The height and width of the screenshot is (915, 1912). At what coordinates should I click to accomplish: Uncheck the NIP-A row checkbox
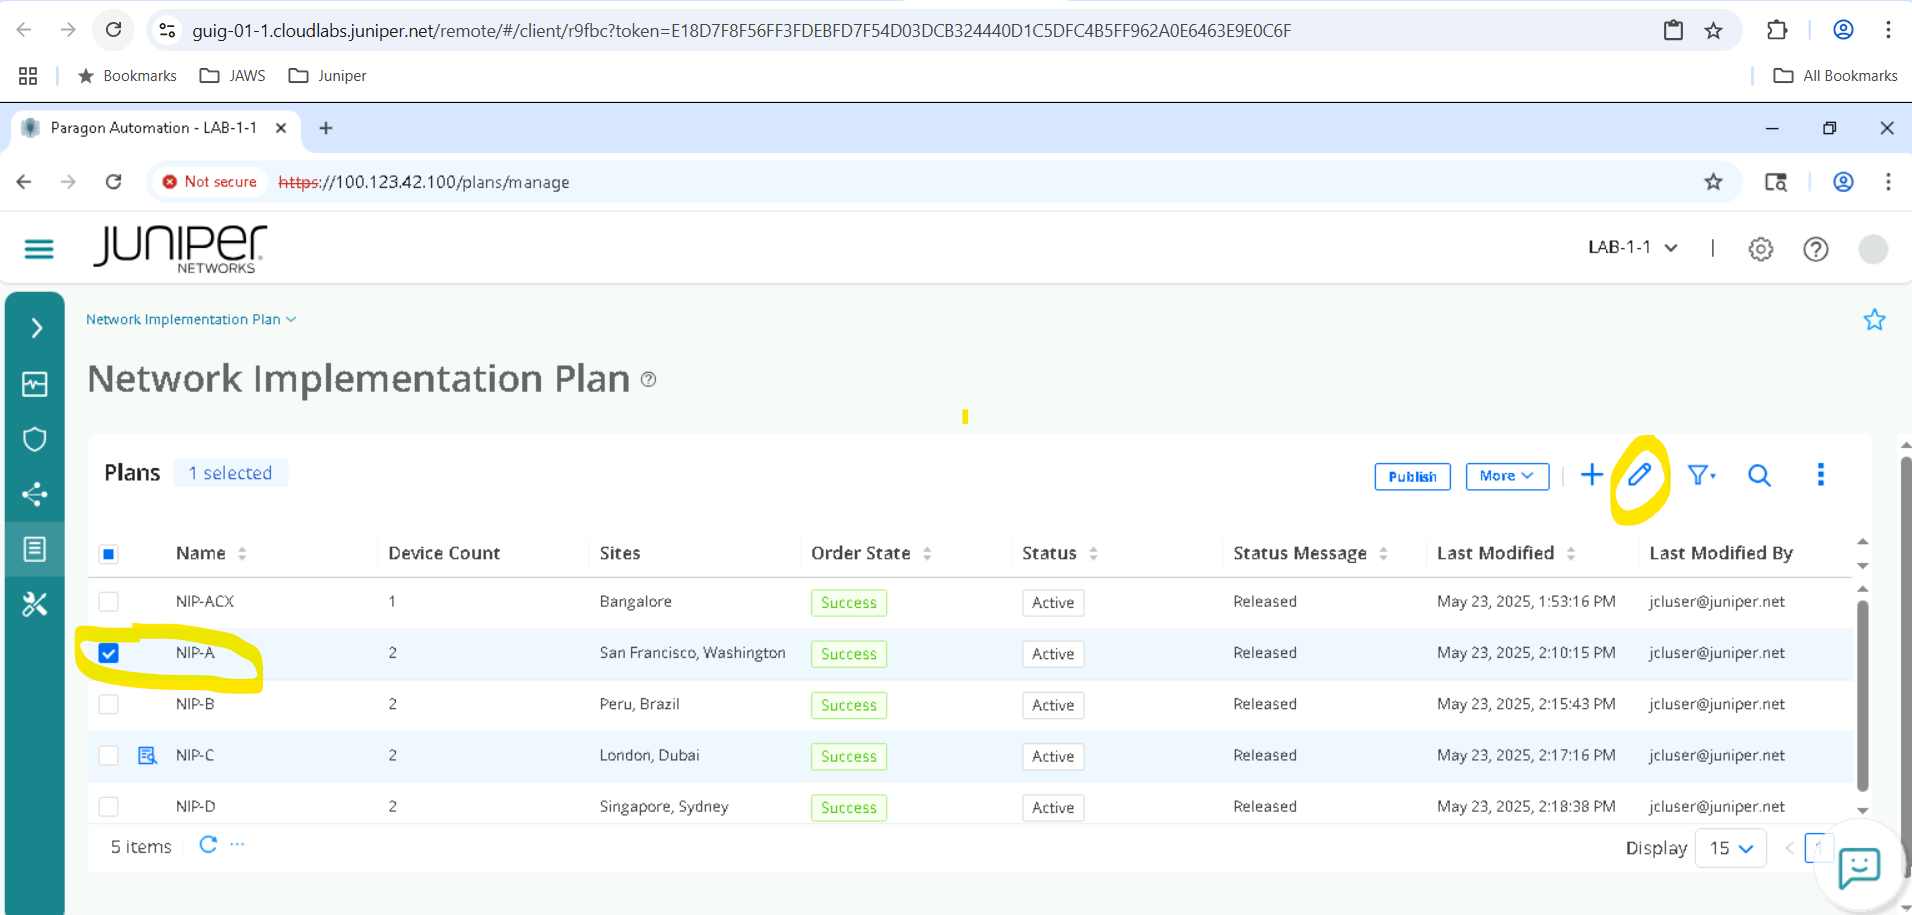(109, 653)
